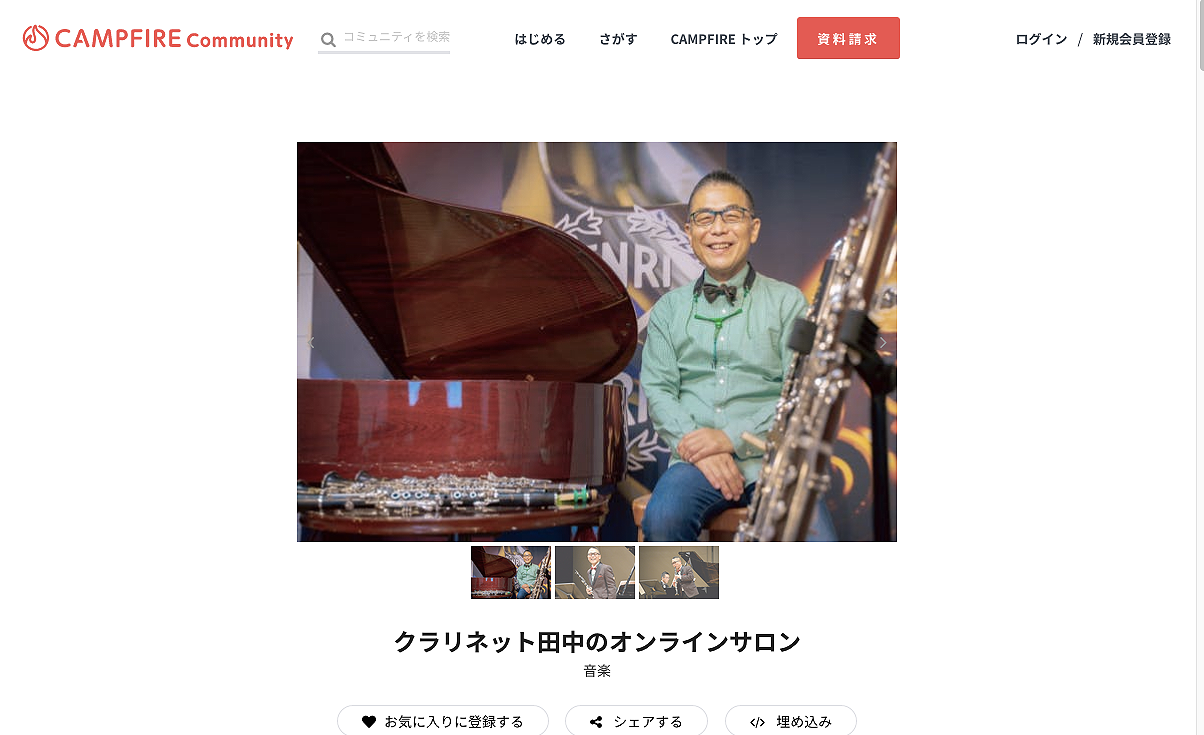Select the third thumbnail of performance
The image size is (1204, 735).
coord(679,572)
